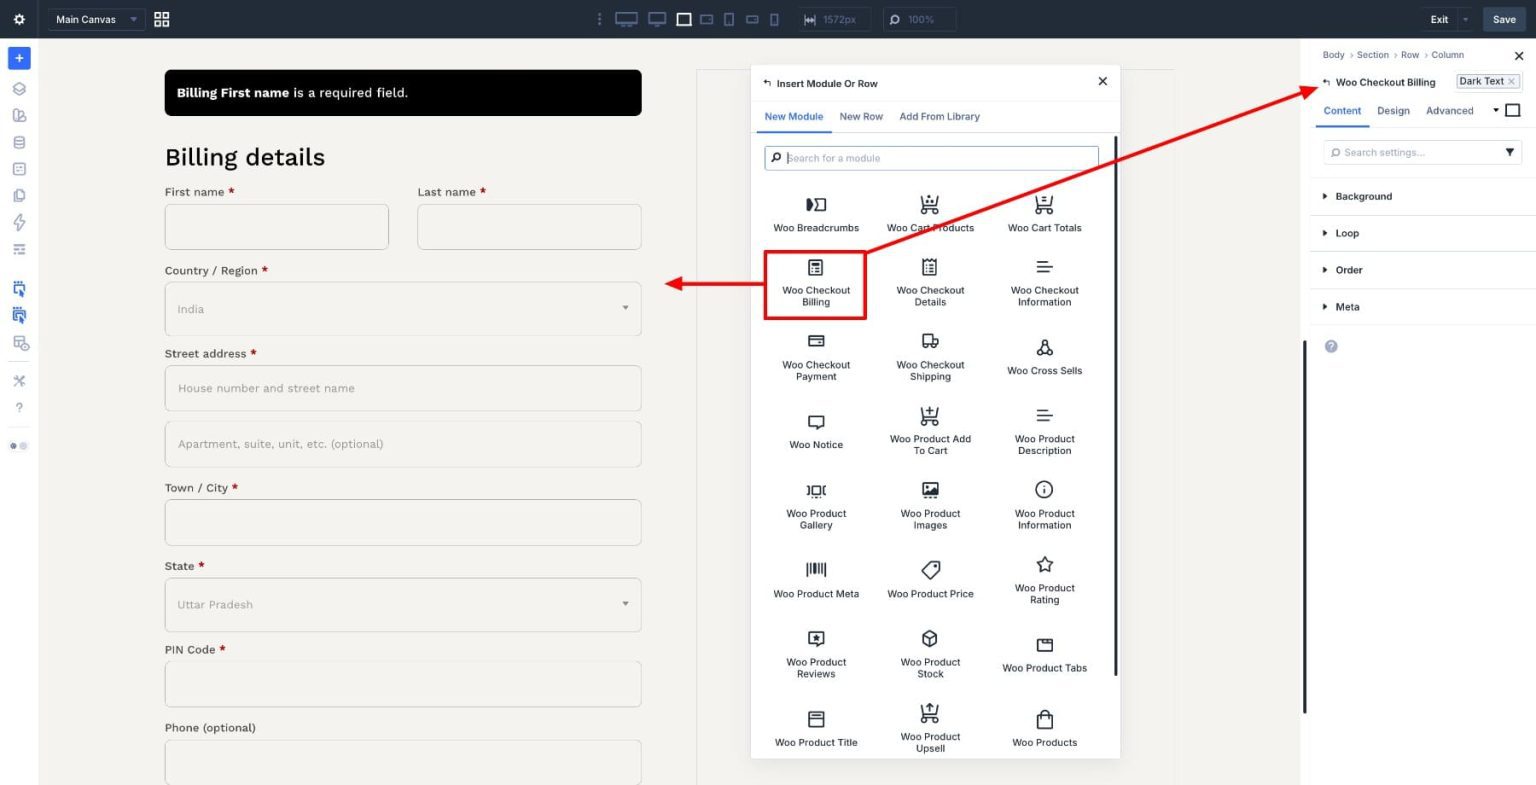Add the Woo Checkout Payment module
The height and width of the screenshot is (785, 1536).
816,357
